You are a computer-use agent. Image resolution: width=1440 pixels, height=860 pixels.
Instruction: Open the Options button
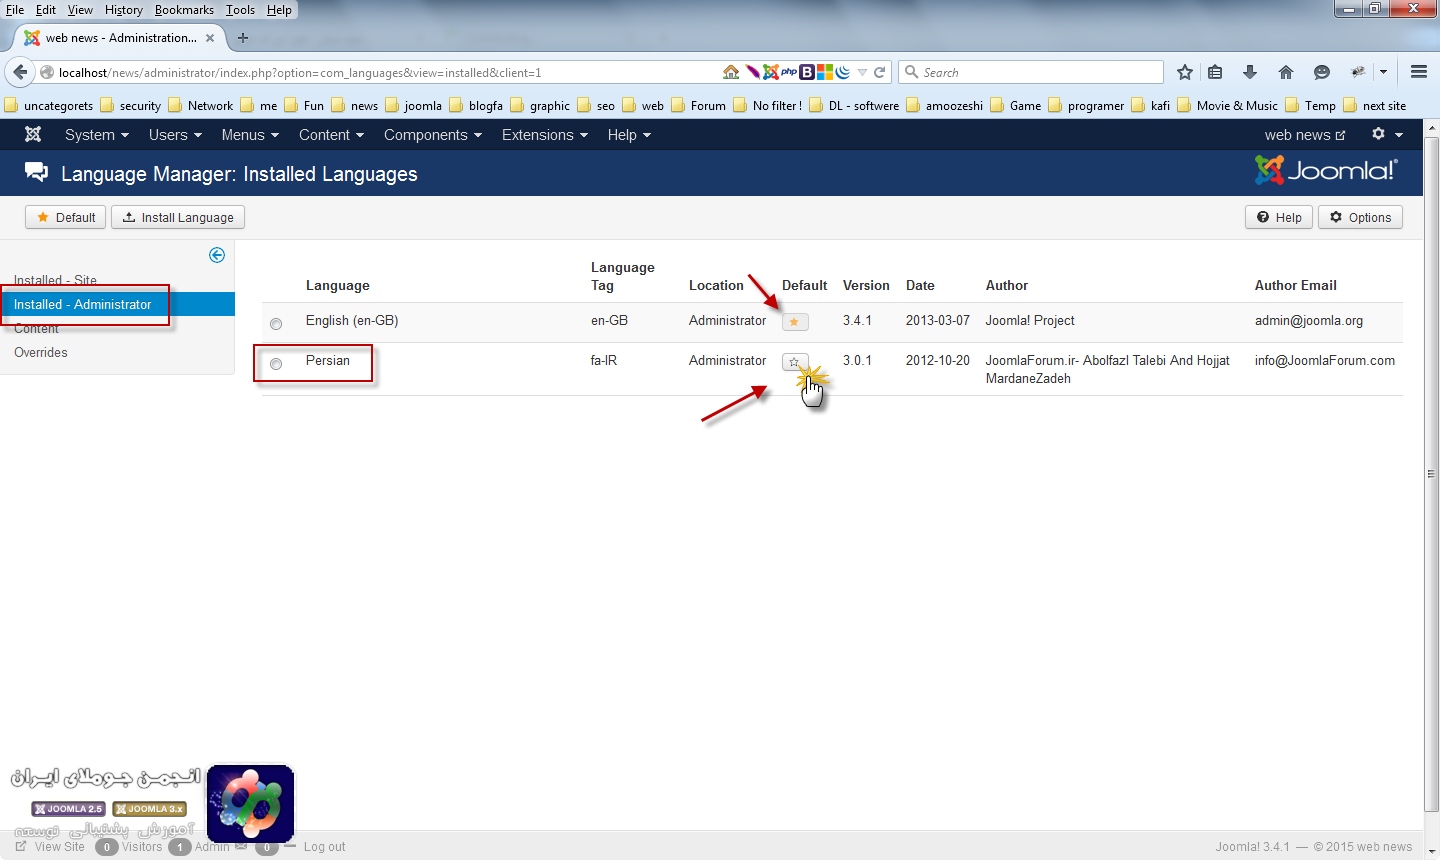[1360, 217]
